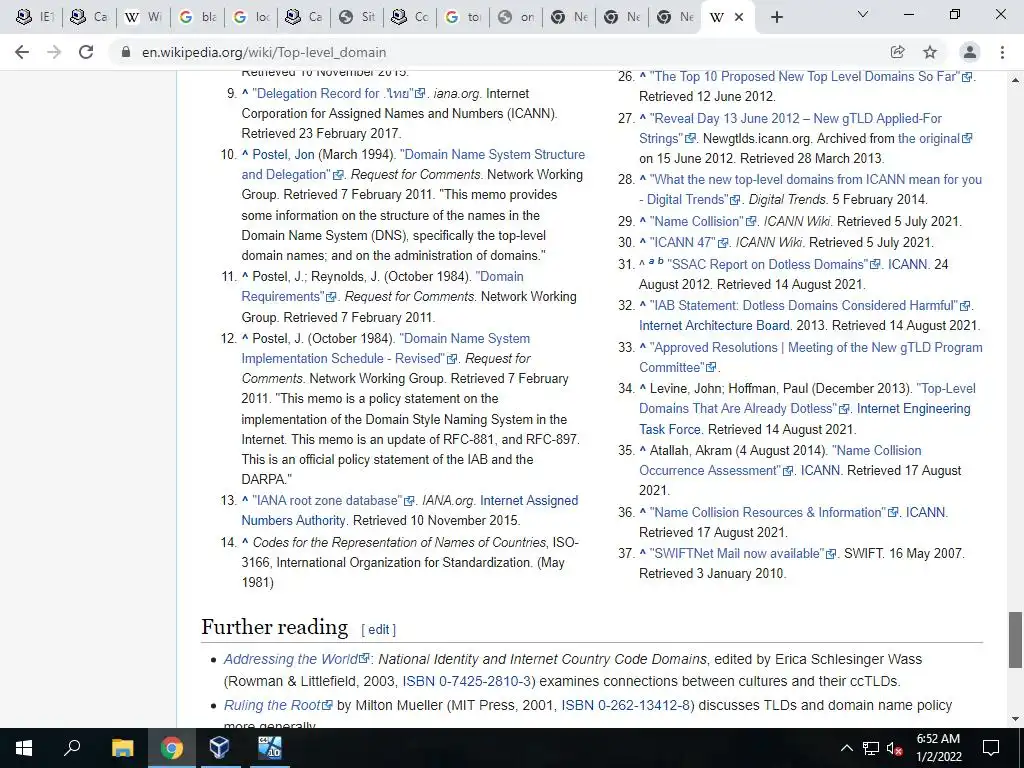This screenshot has height=768, width=1024.
Task: Switch to the first tab labeled IE
Action: tap(35, 18)
